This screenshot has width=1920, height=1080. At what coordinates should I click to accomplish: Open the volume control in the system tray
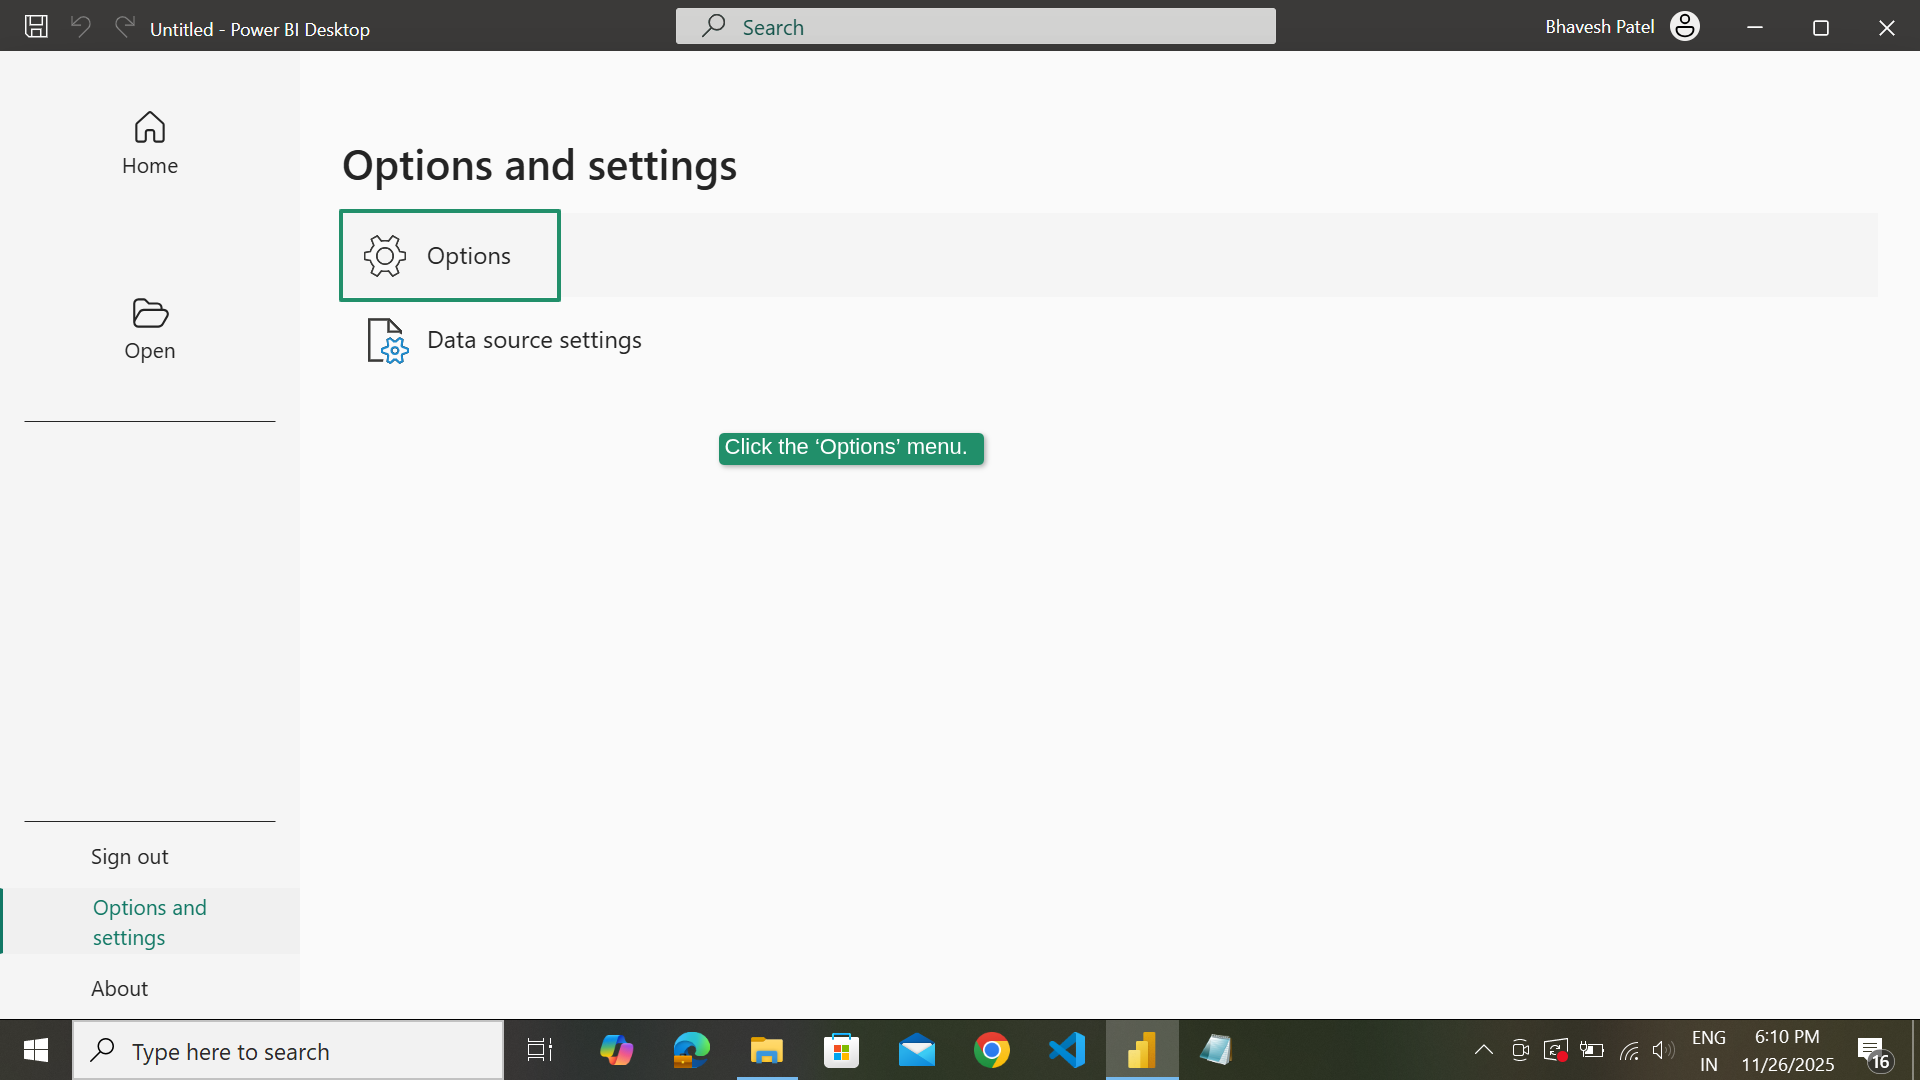[1663, 1049]
